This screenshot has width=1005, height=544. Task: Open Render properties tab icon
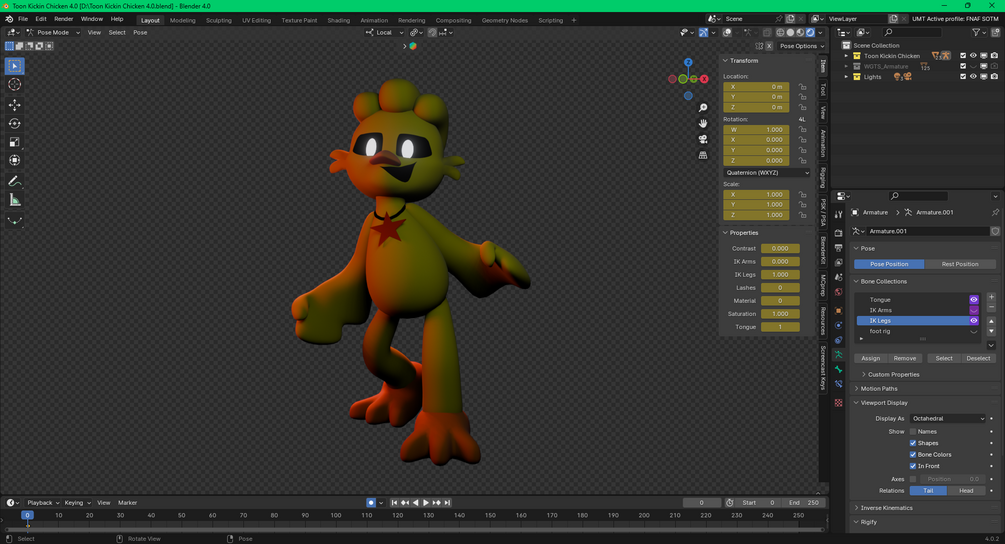[x=838, y=233]
